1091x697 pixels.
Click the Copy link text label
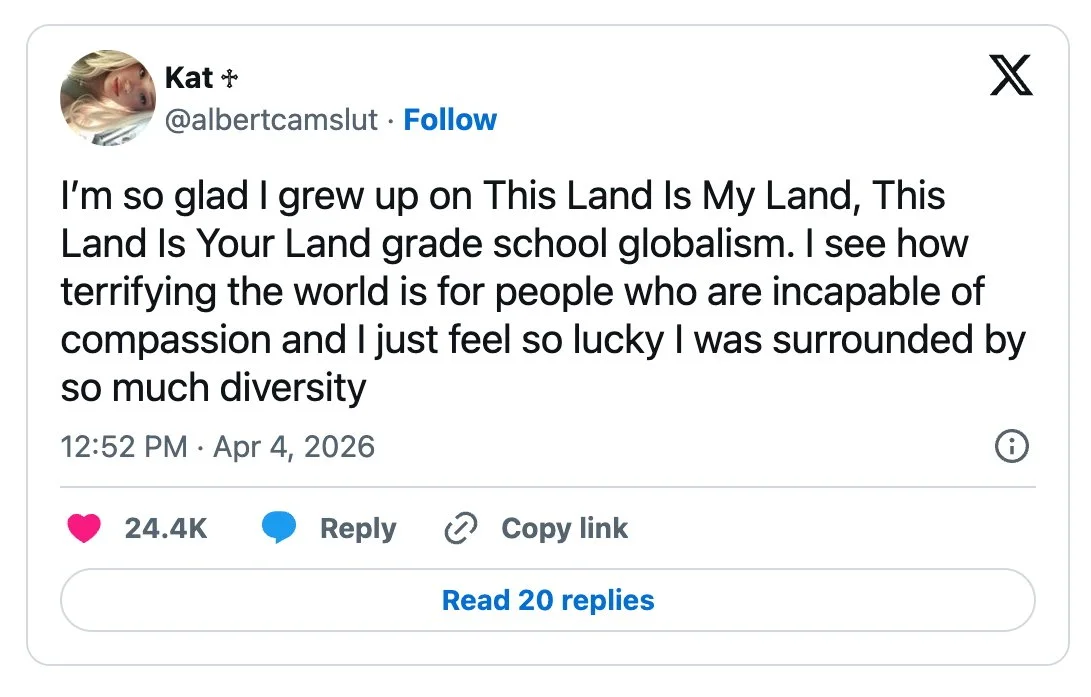tap(564, 528)
